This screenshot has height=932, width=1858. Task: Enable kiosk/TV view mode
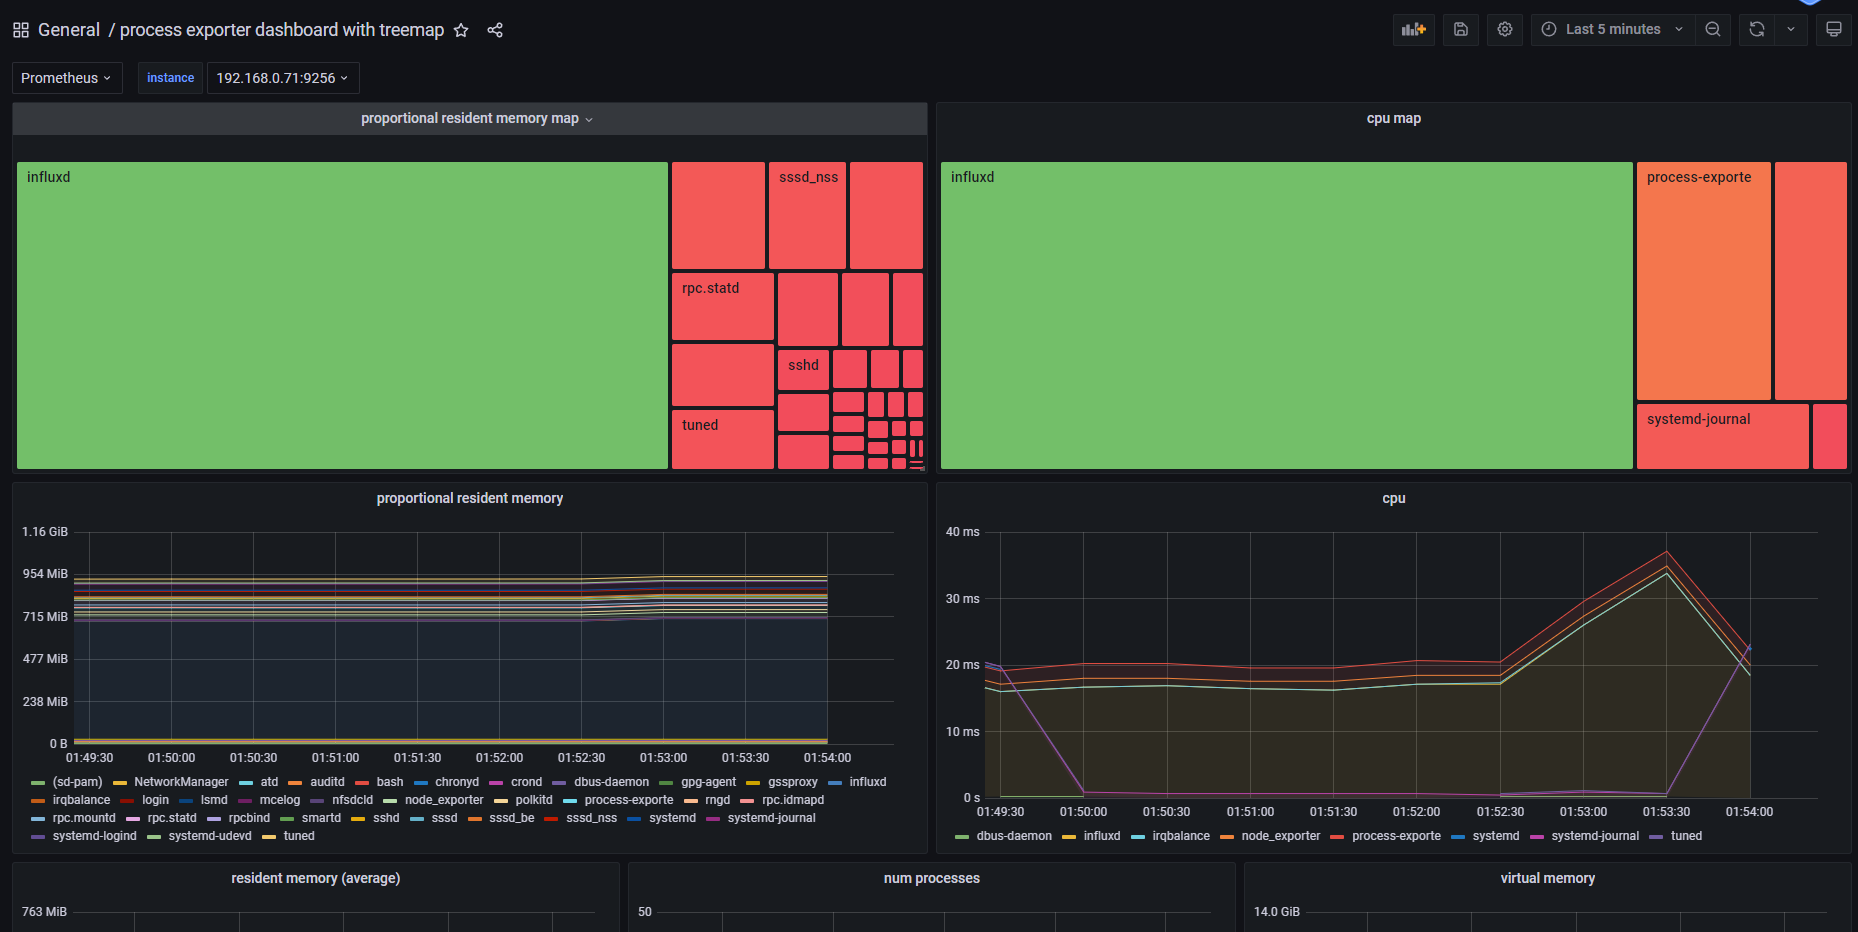point(1834,29)
